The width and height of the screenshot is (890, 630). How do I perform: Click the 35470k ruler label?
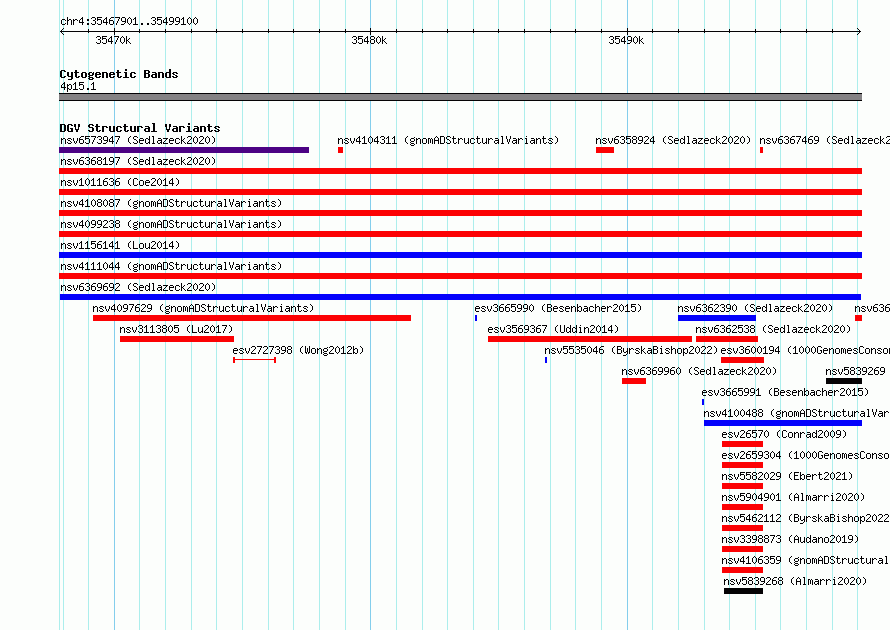(x=113, y=40)
